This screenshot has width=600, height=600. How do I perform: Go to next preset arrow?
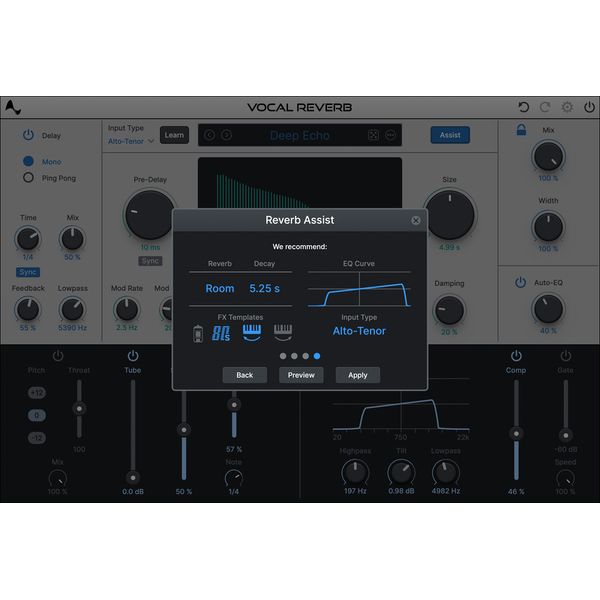click(x=226, y=135)
